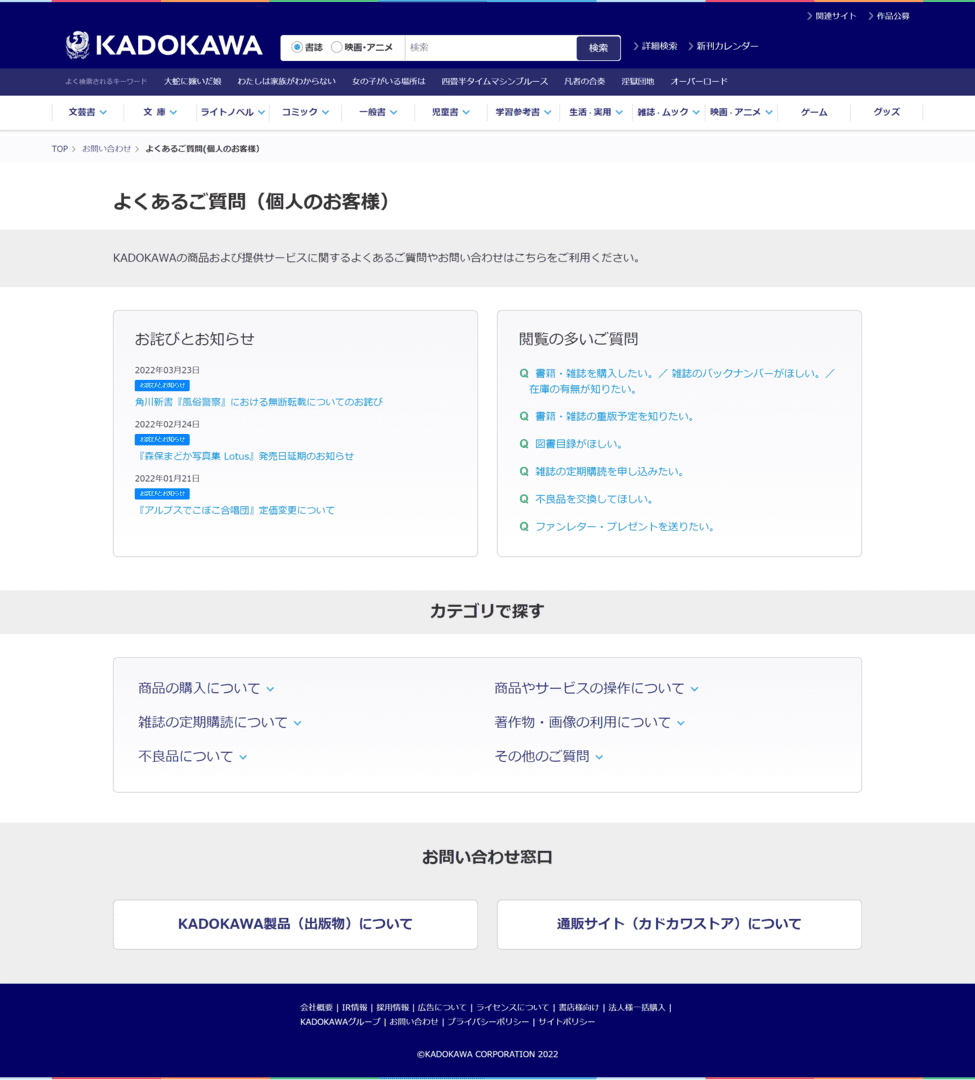Expand the ライトノベル menu

pos(233,112)
